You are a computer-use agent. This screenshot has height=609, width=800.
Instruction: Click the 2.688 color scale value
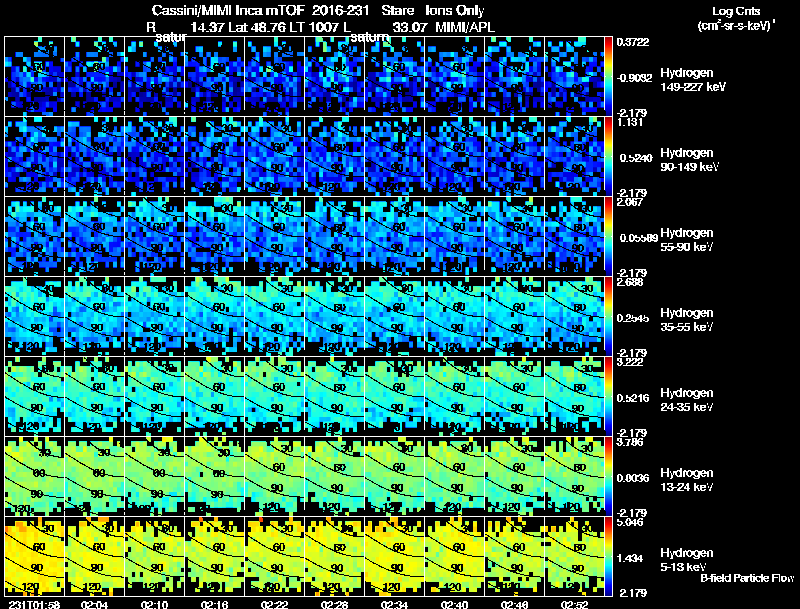click(630, 282)
